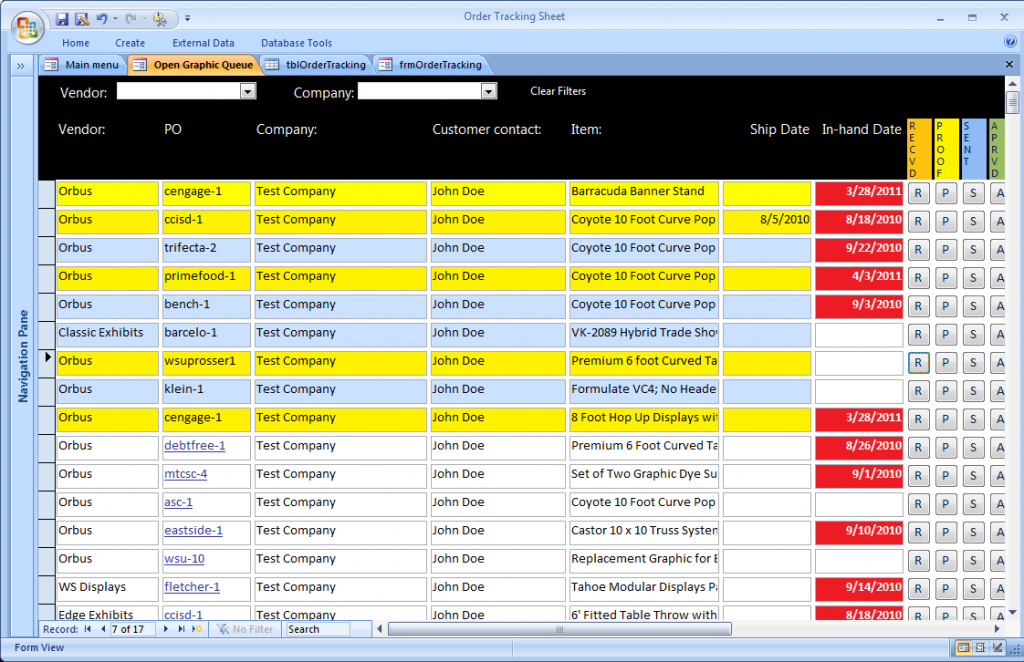
Task: Click the record number box '7 of 17'
Action: 133,629
